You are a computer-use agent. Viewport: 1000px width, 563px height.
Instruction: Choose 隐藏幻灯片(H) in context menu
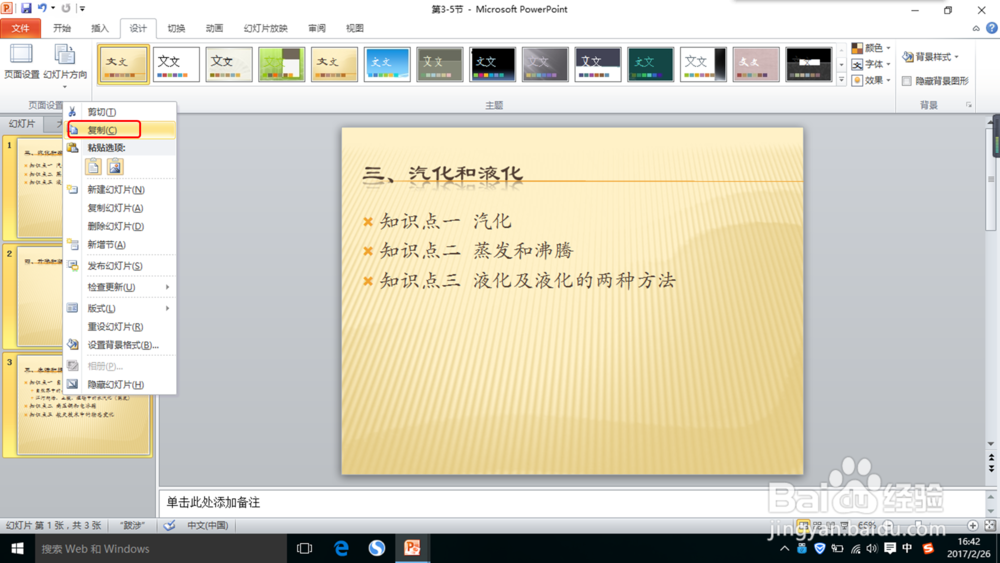click(120, 384)
